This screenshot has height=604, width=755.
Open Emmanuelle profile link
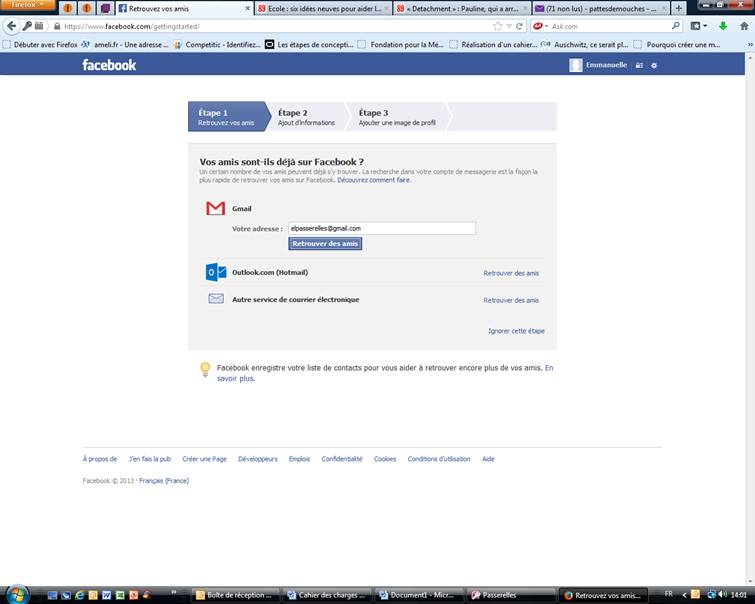606,65
